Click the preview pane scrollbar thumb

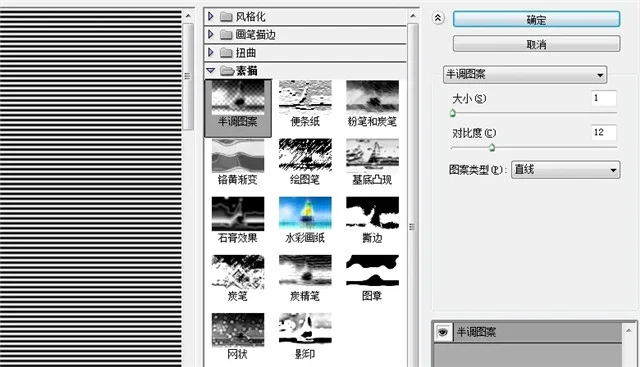[x=188, y=76]
